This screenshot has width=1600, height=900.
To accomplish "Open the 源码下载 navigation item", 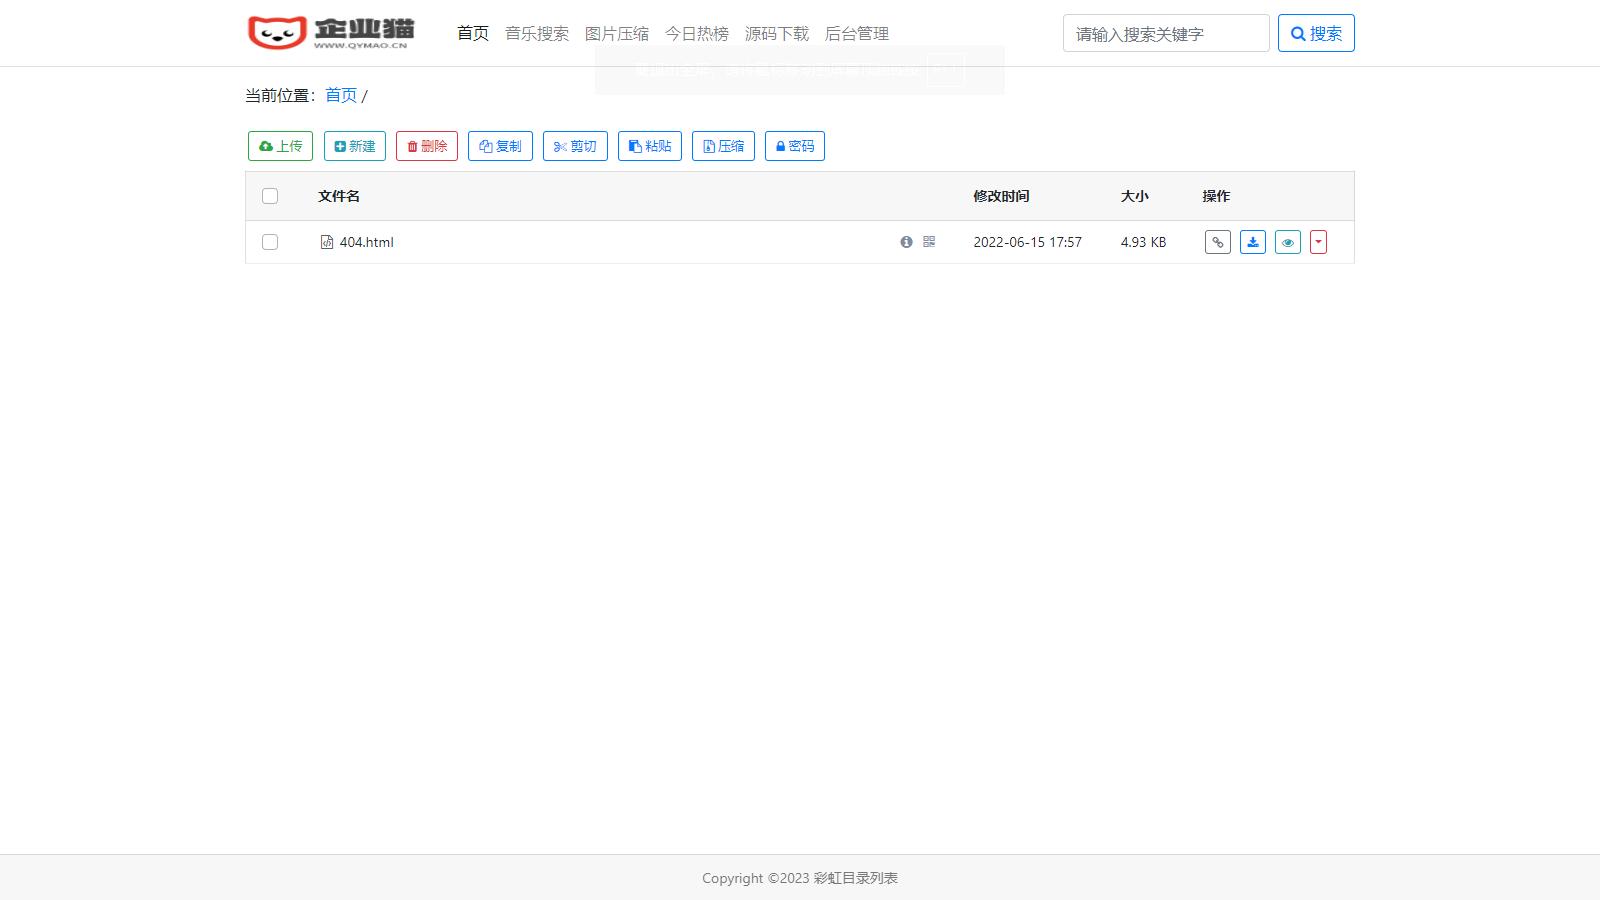I will coord(777,34).
